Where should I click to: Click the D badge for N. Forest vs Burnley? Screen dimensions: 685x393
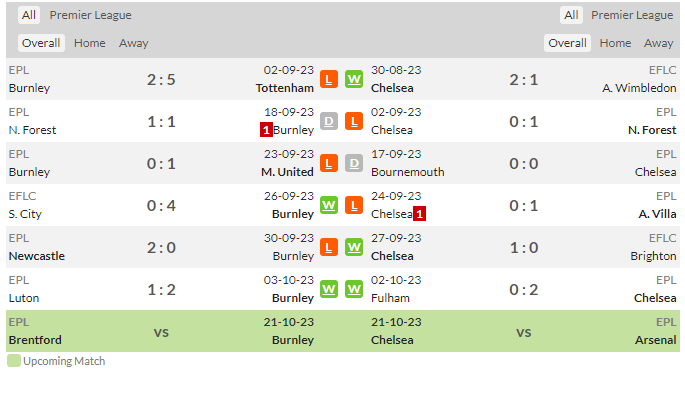click(329, 121)
